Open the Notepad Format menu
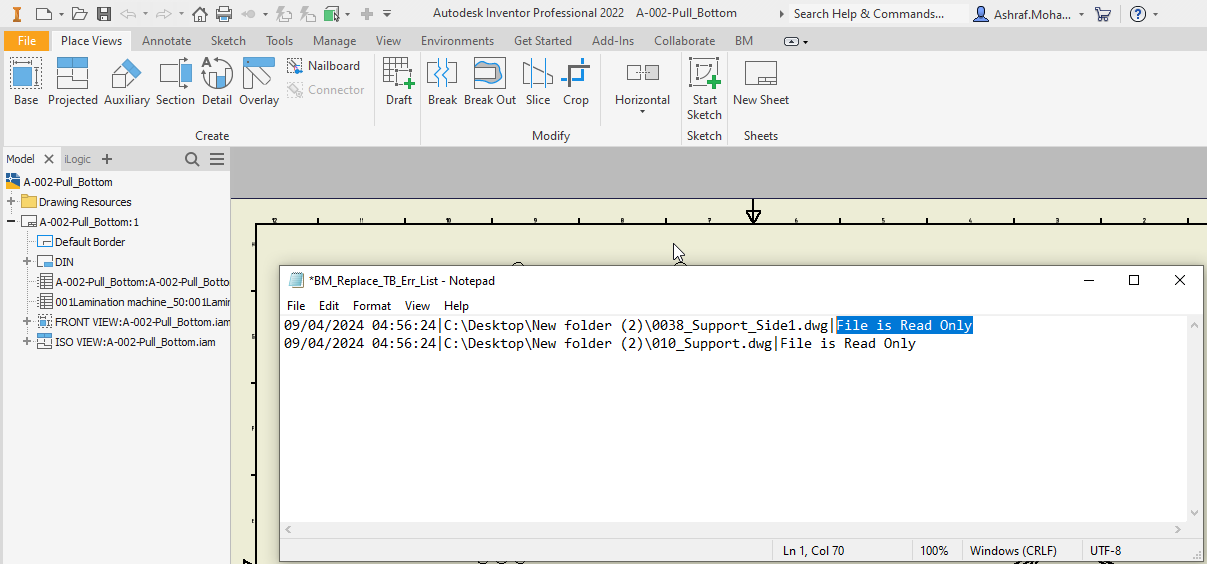 372,306
